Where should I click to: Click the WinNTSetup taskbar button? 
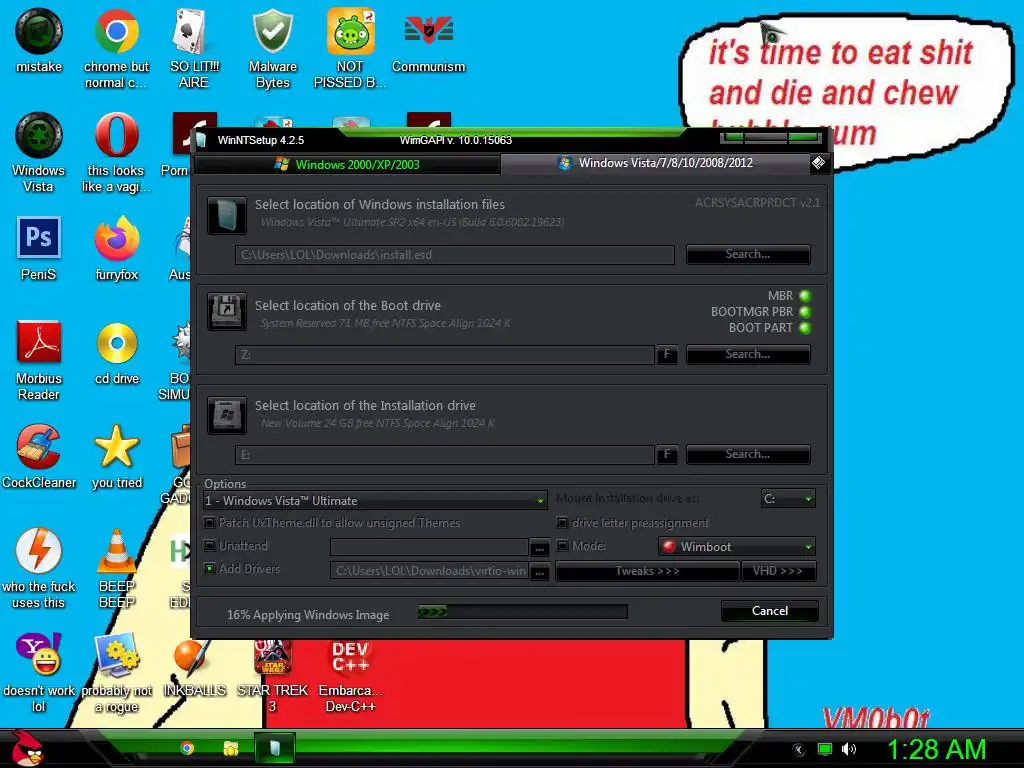[x=274, y=748]
